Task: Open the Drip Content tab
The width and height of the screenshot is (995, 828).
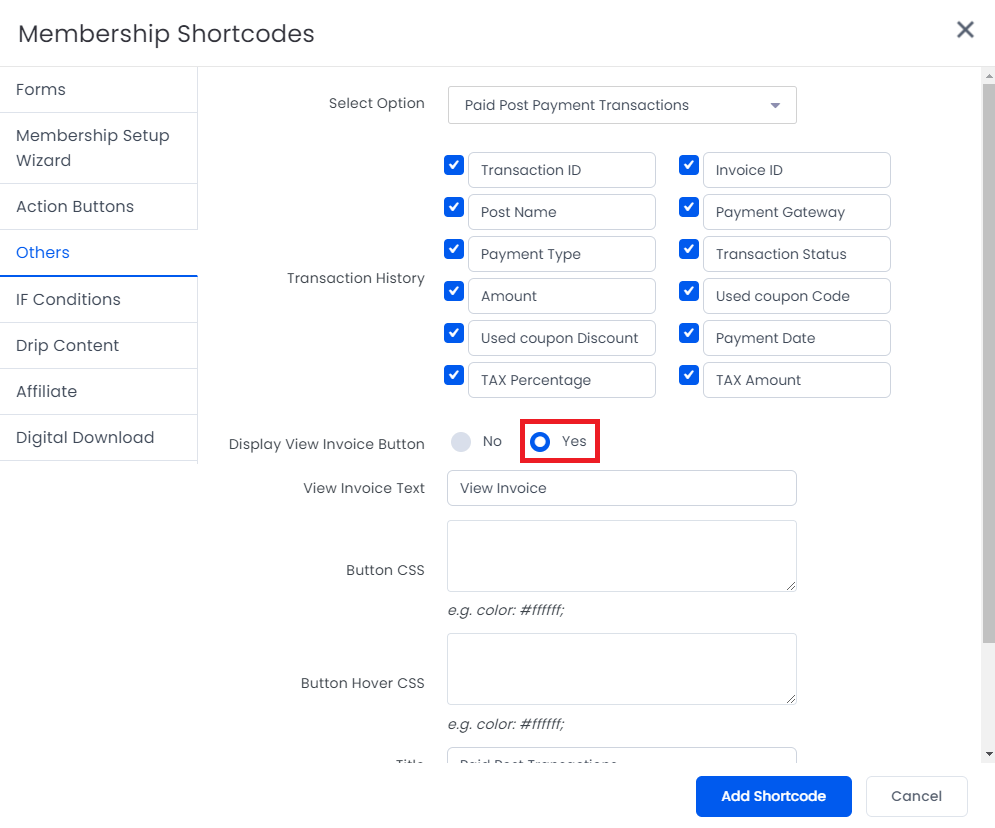Action: (x=98, y=345)
